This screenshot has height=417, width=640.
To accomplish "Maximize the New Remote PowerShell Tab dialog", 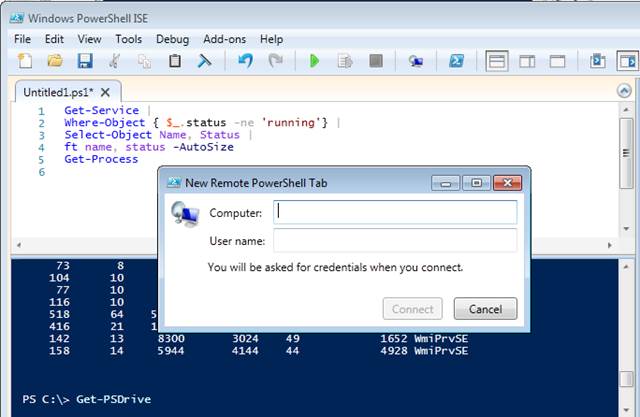I will click(476, 183).
